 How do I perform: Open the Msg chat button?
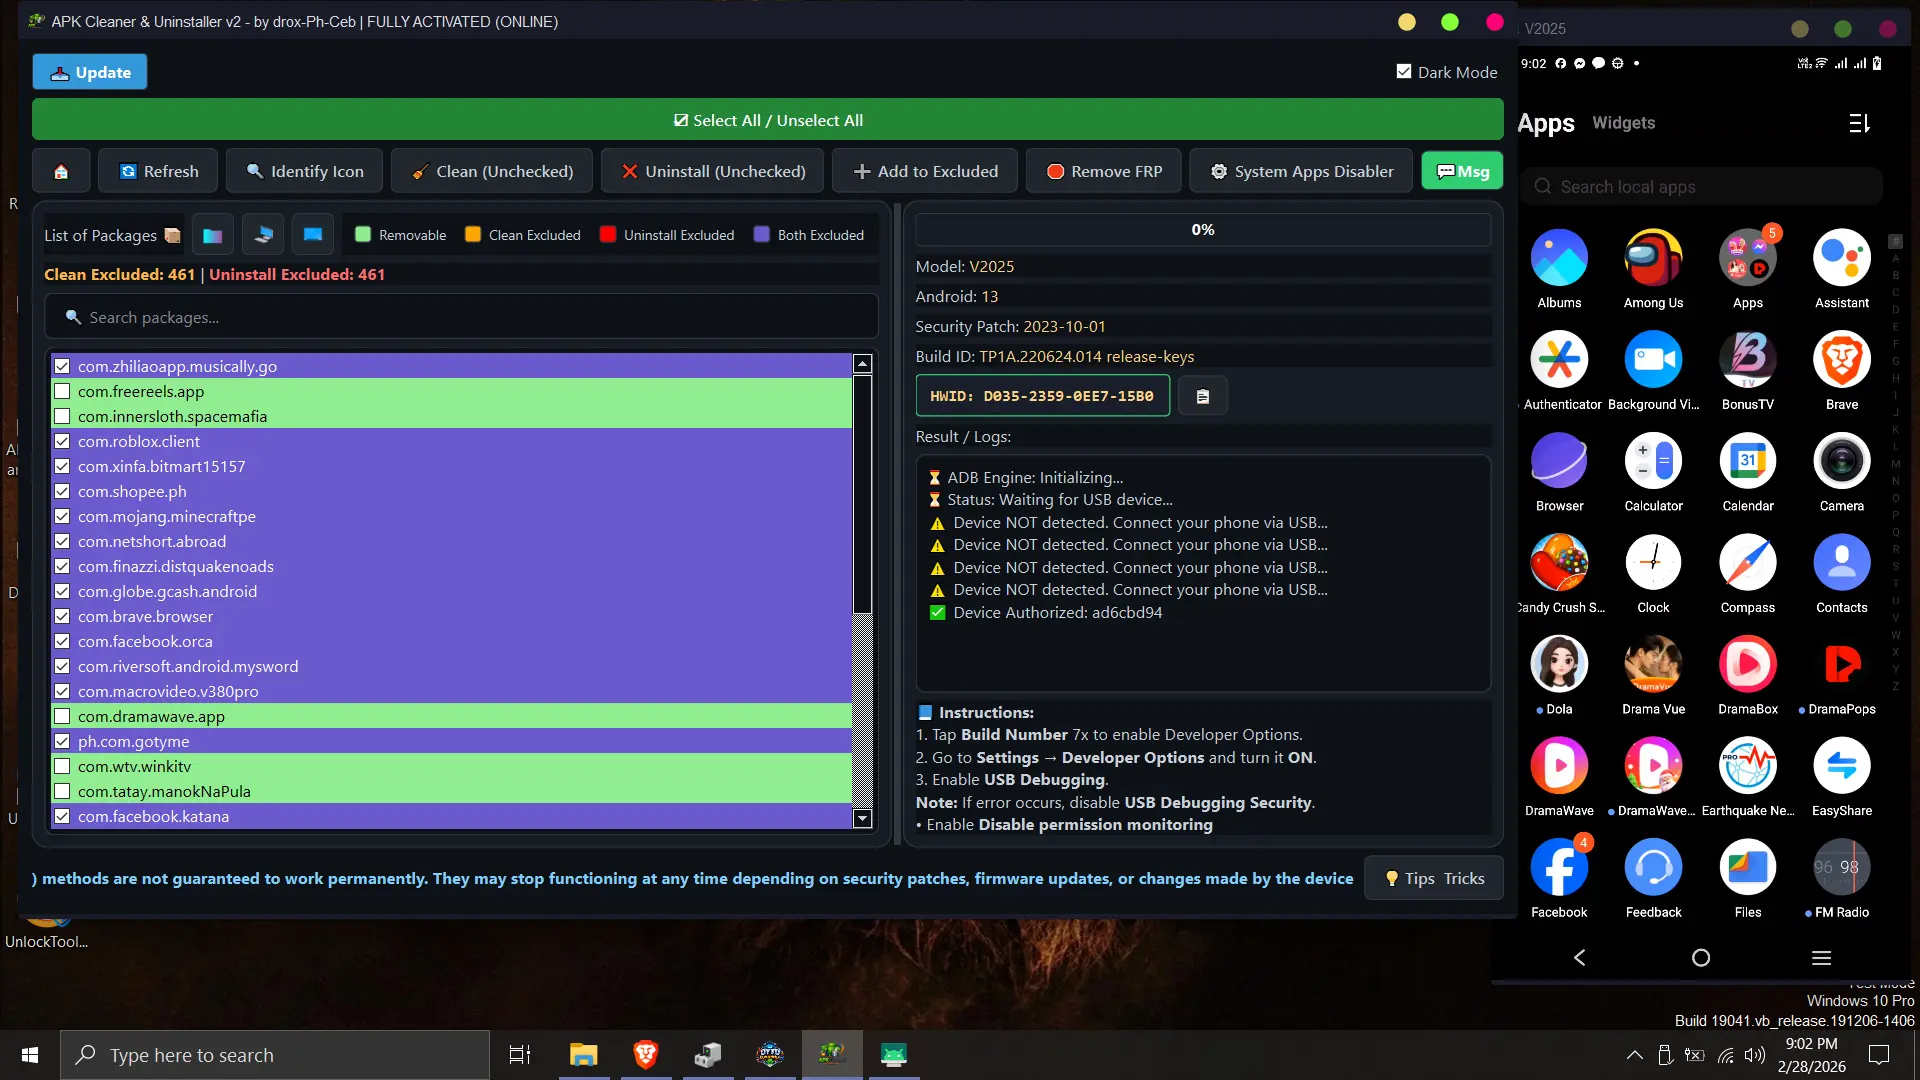pyautogui.click(x=1462, y=171)
